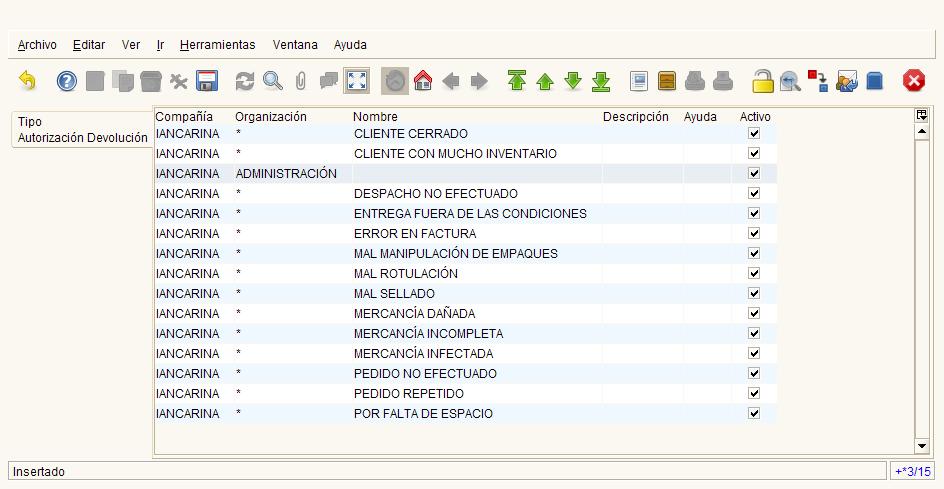Open the Report document icon
Image resolution: width=944 pixels, height=489 pixels.
pos(639,81)
